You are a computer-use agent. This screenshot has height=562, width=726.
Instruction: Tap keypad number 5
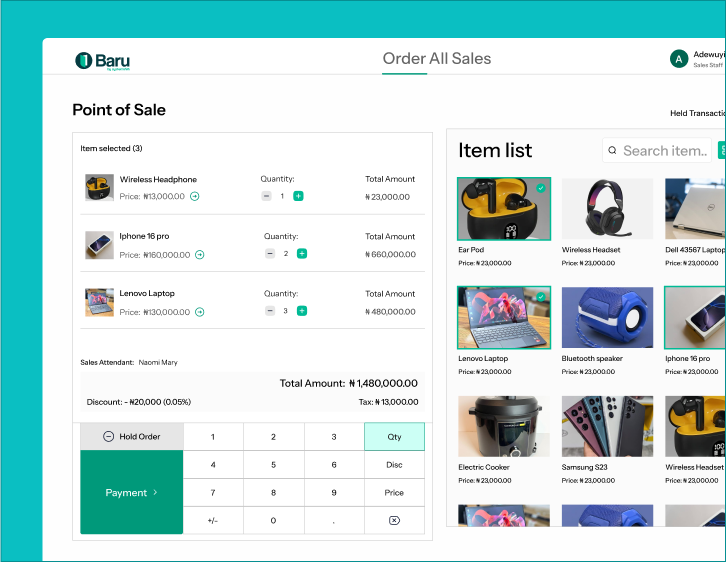[274, 465]
